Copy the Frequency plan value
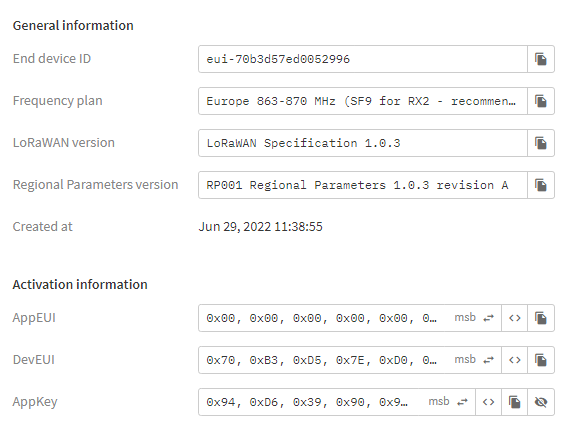 tap(541, 101)
